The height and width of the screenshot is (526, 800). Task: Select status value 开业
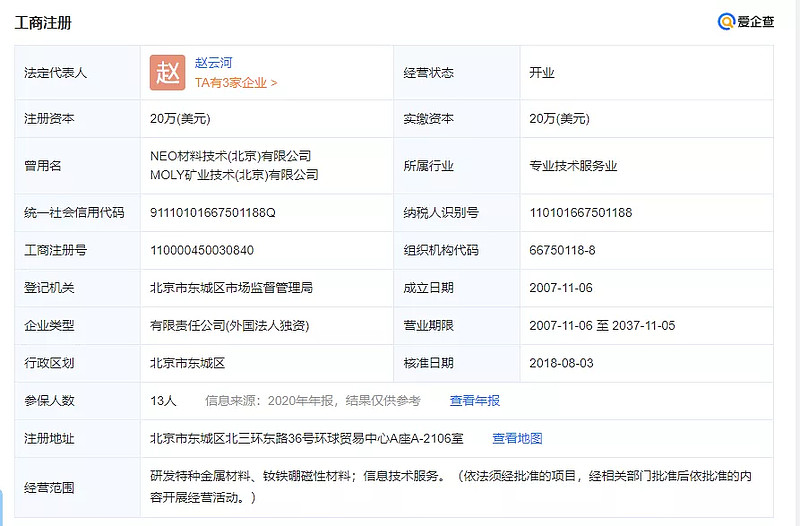tap(541, 73)
